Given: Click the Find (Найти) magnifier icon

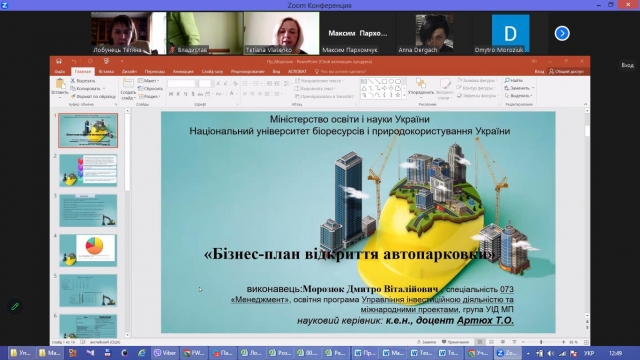Looking at the screenshot, I should [507, 80].
